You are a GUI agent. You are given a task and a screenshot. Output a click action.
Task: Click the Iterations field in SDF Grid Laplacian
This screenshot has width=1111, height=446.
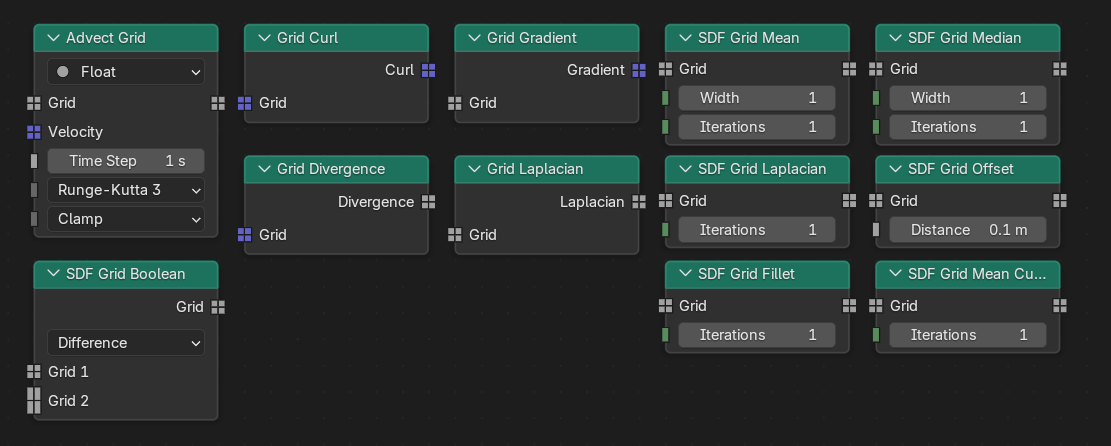coord(757,230)
